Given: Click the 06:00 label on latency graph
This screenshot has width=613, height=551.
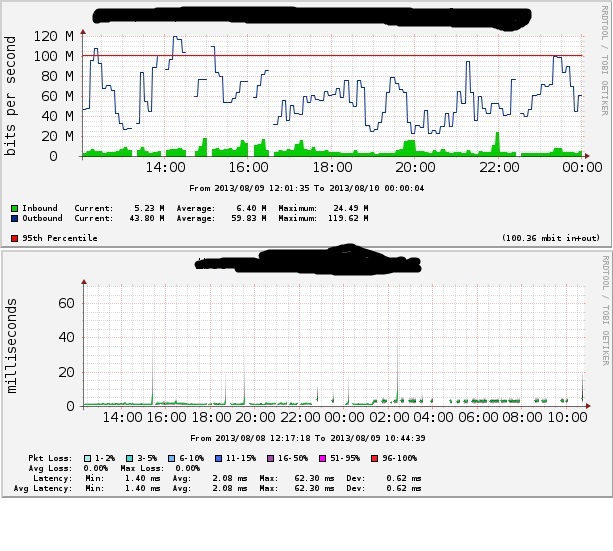Looking at the screenshot, I should (478, 417).
